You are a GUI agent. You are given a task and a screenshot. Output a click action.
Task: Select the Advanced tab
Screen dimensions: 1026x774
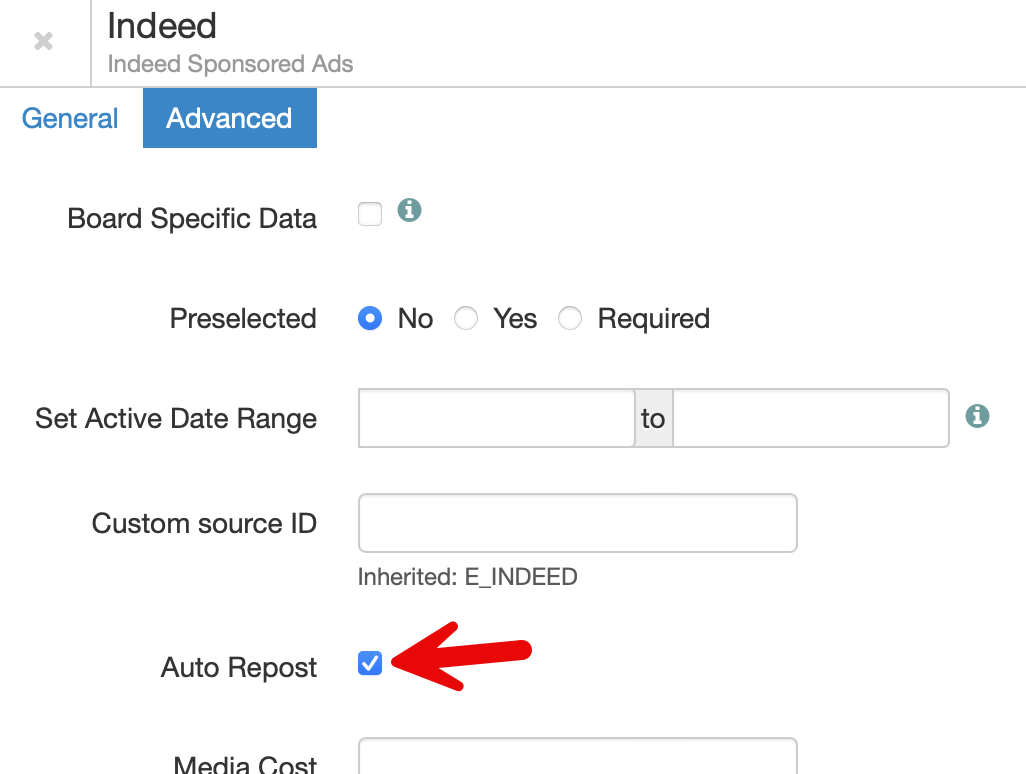click(229, 118)
